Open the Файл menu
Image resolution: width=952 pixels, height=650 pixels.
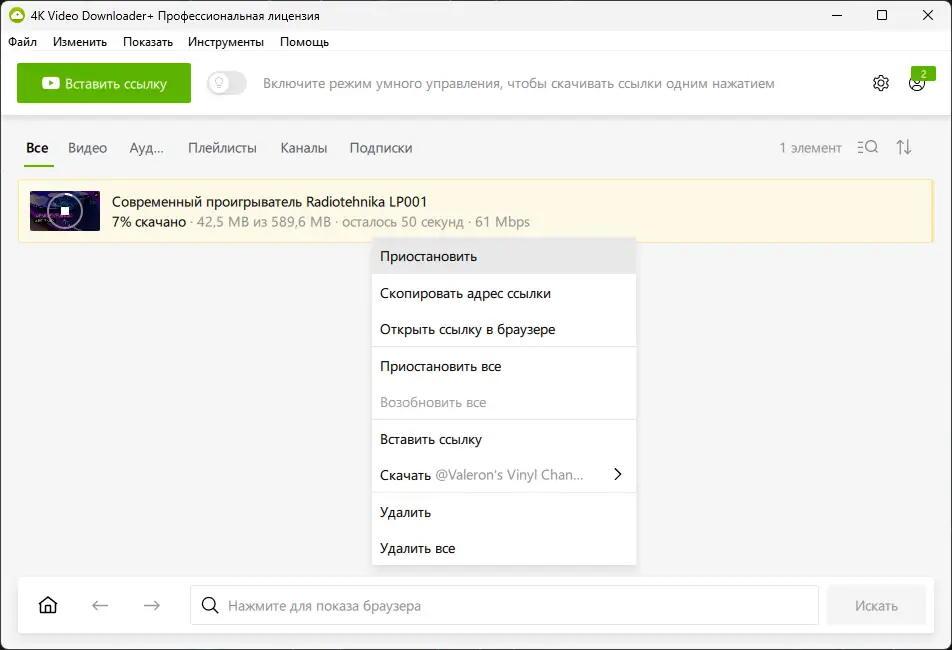click(22, 42)
